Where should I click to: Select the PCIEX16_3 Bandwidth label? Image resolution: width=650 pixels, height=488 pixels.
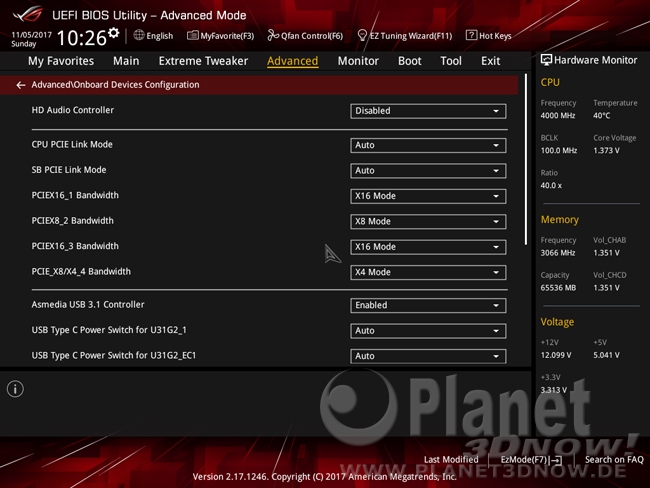coord(75,246)
